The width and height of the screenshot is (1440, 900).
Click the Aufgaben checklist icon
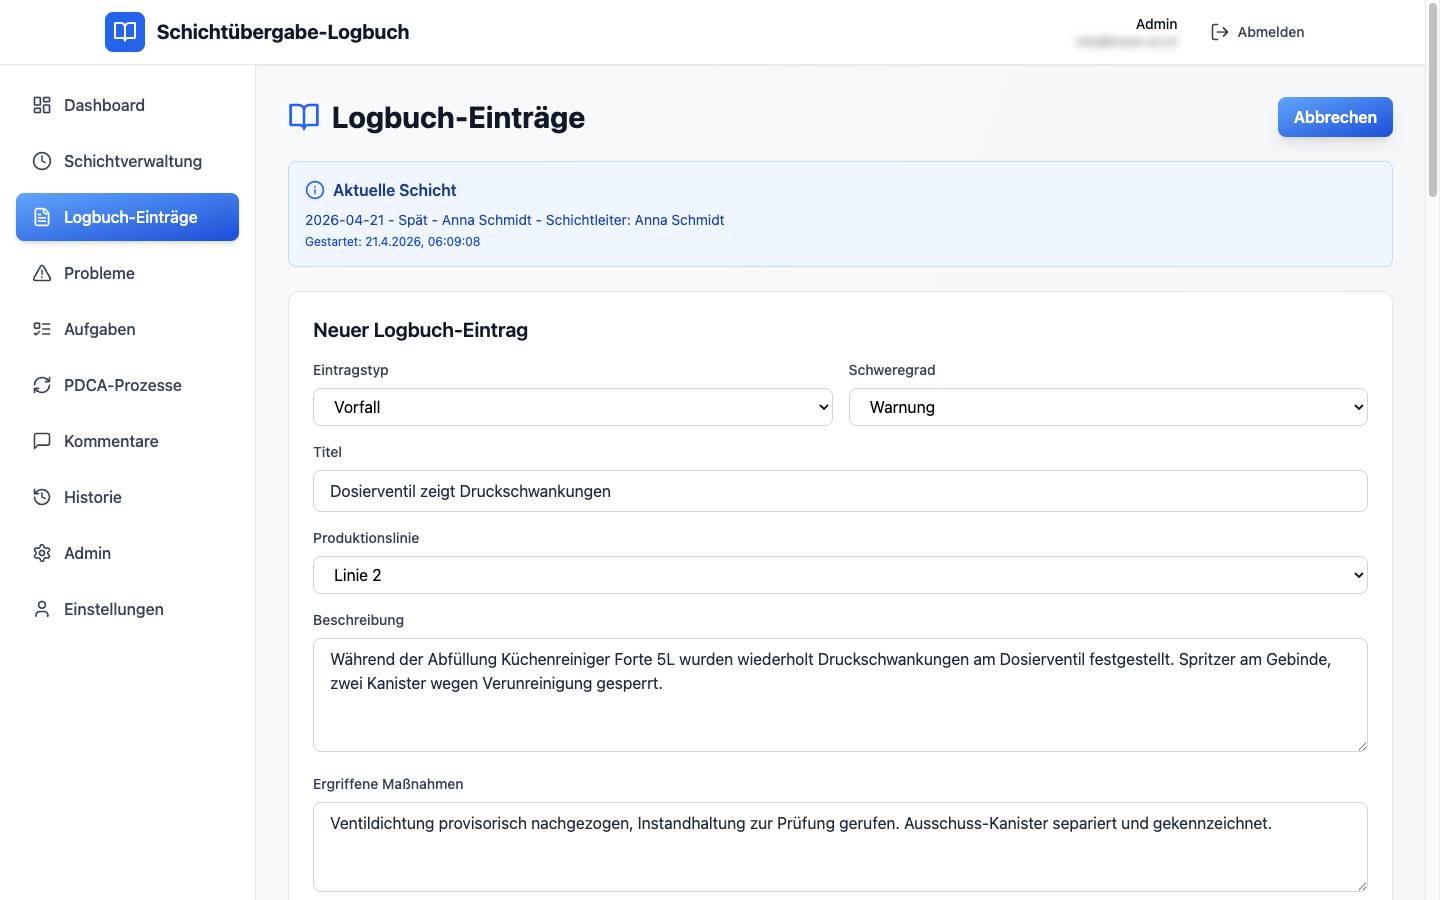(42, 329)
